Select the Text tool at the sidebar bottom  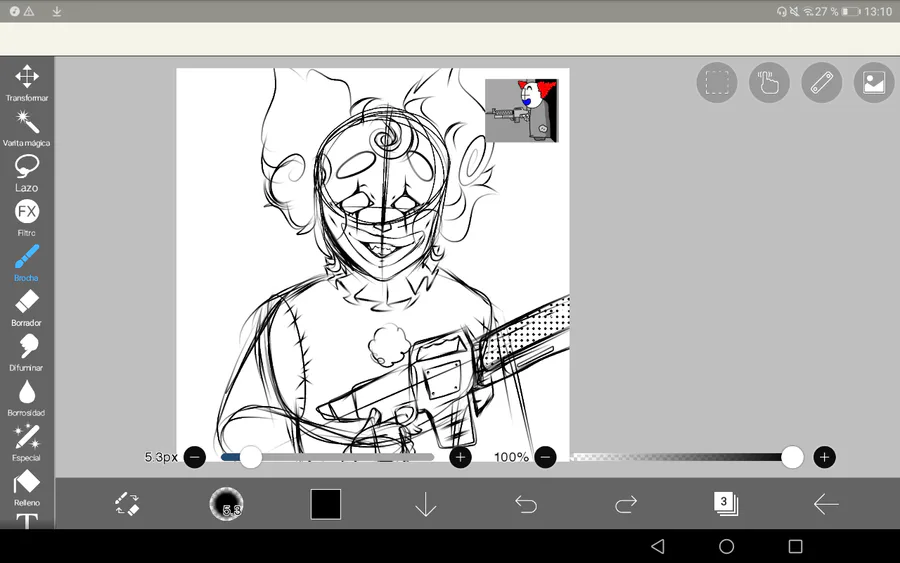click(x=27, y=521)
